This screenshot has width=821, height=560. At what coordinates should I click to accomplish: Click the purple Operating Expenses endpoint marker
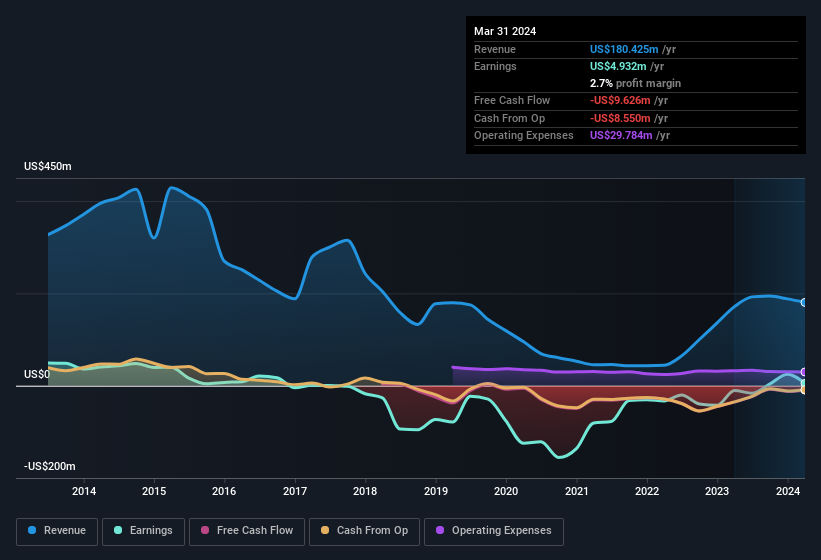coord(804,372)
